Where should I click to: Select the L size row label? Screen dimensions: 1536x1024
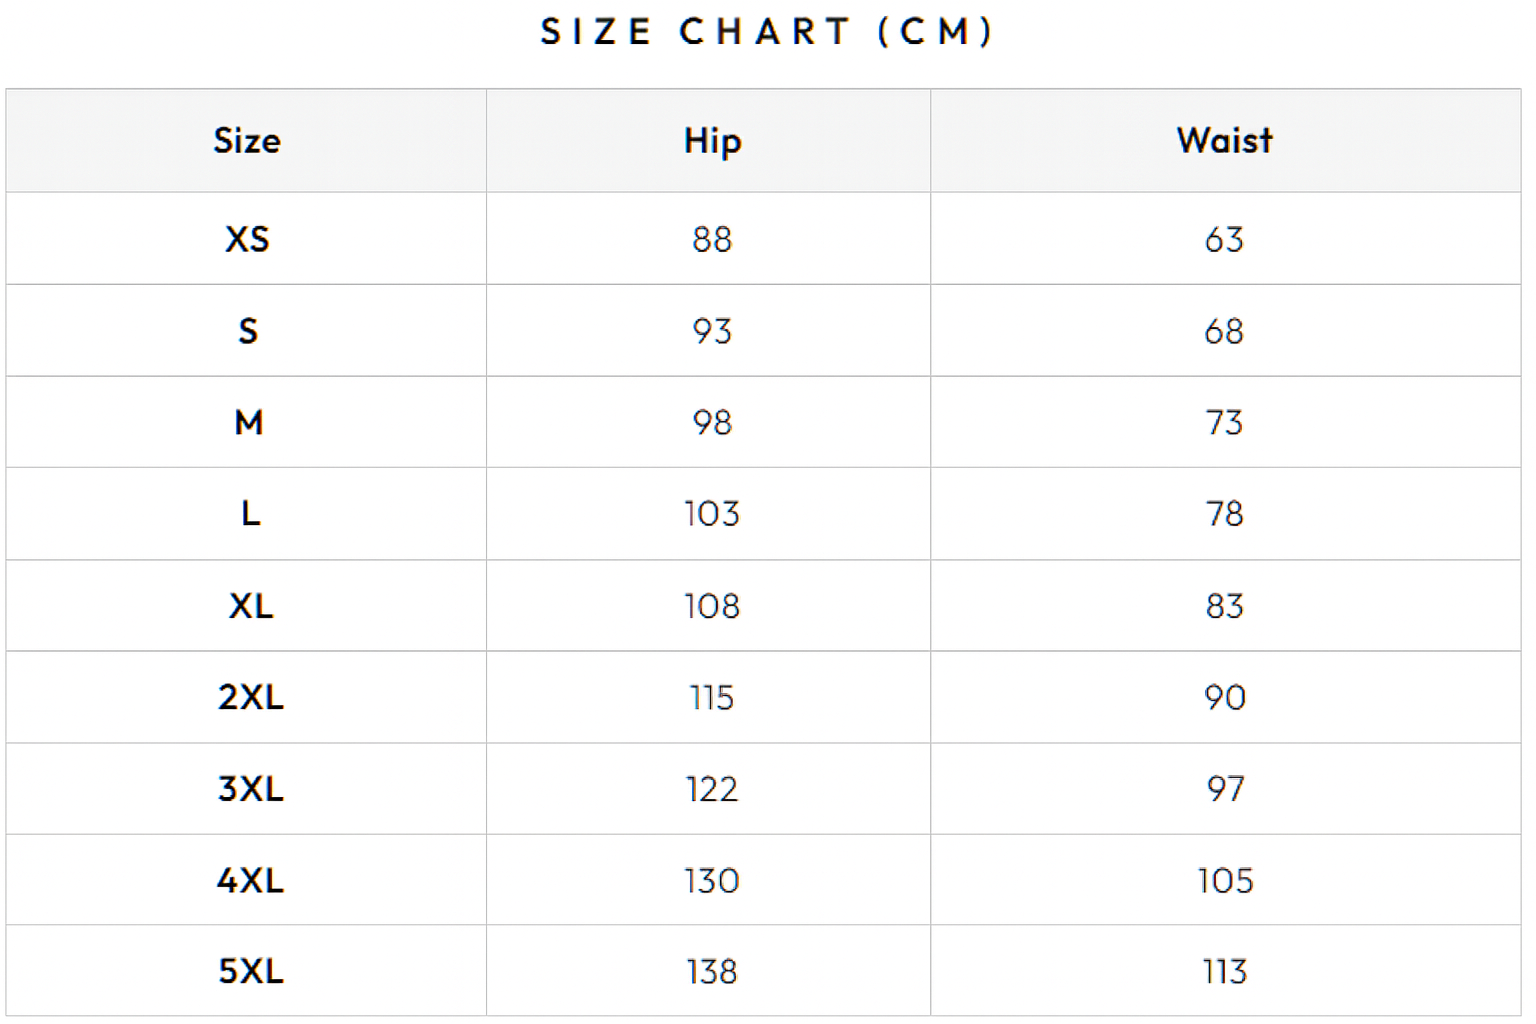click(250, 514)
